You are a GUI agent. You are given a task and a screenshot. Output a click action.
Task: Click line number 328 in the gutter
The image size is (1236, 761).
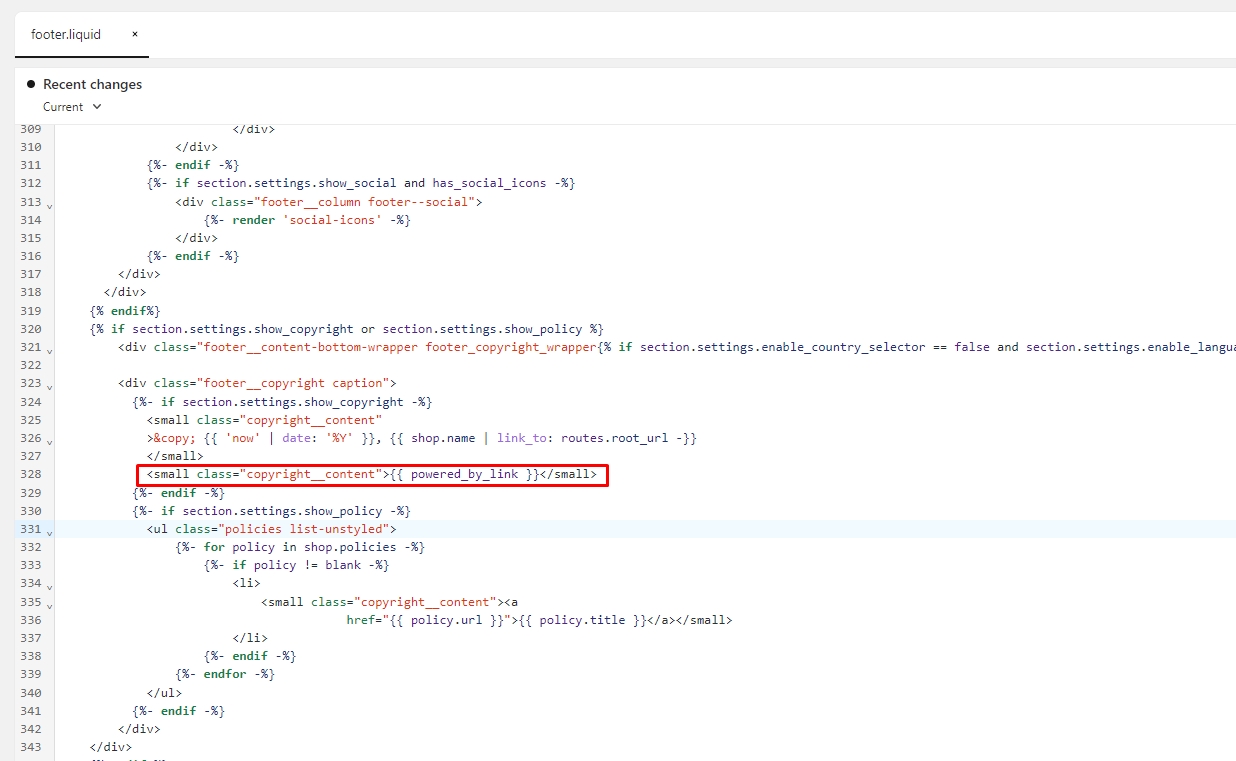coord(30,474)
